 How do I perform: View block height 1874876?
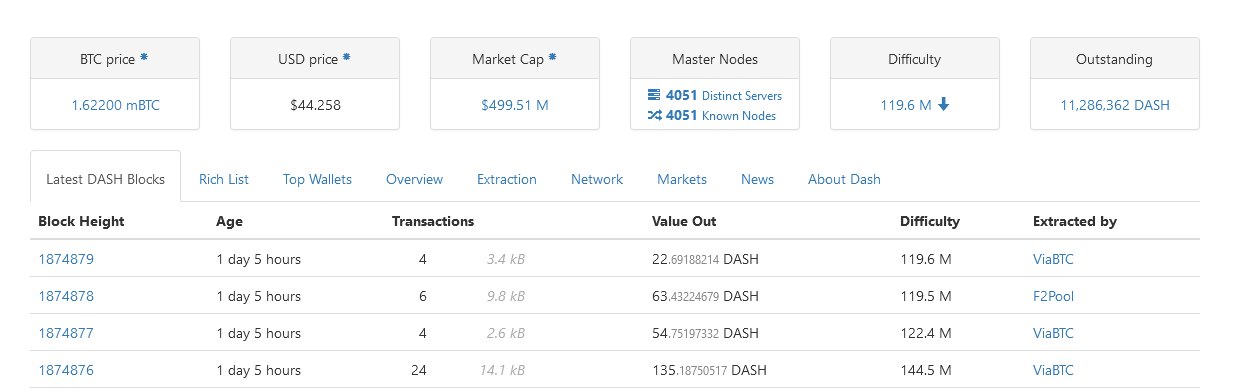click(66, 370)
